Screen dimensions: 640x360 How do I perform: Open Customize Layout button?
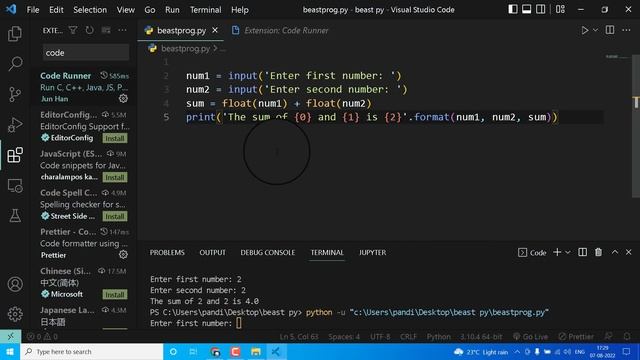tap(560, 9)
